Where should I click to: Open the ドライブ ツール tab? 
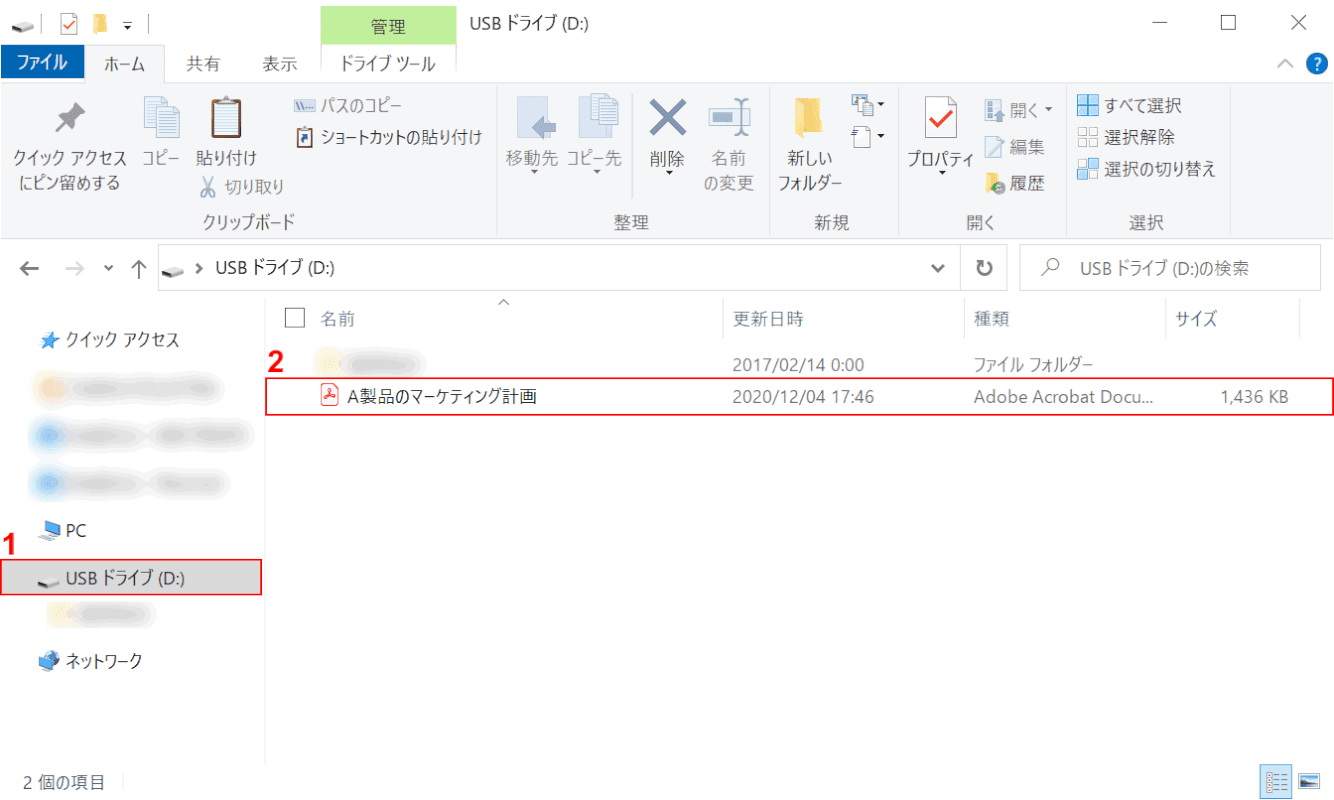point(388,64)
